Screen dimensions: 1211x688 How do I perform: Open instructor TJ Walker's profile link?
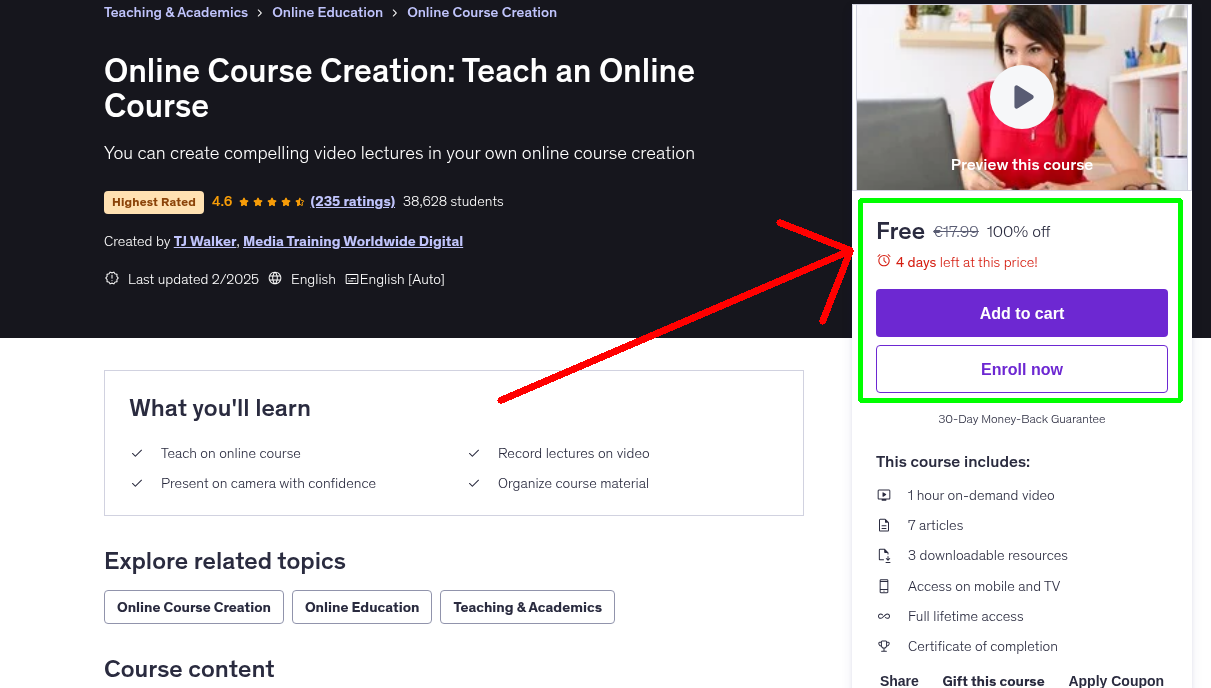click(x=204, y=241)
